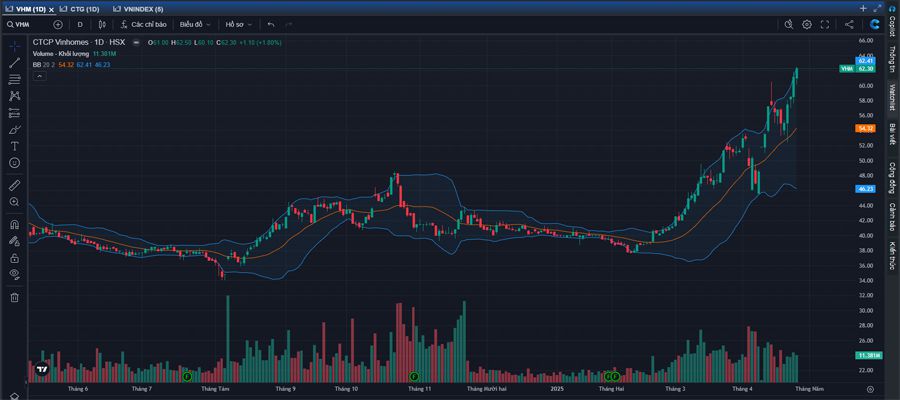
Task: Toggle magnet mode for drawings
Action: [x=15, y=224]
